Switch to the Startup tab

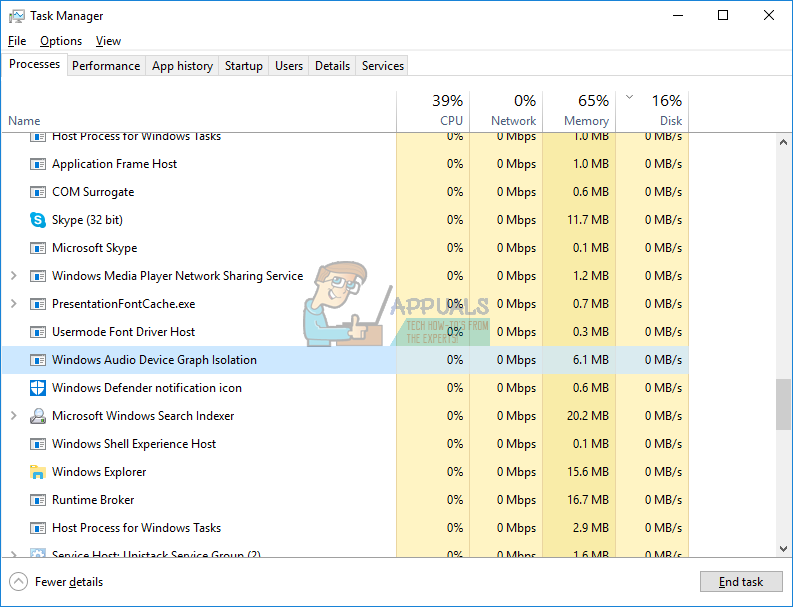tap(244, 66)
